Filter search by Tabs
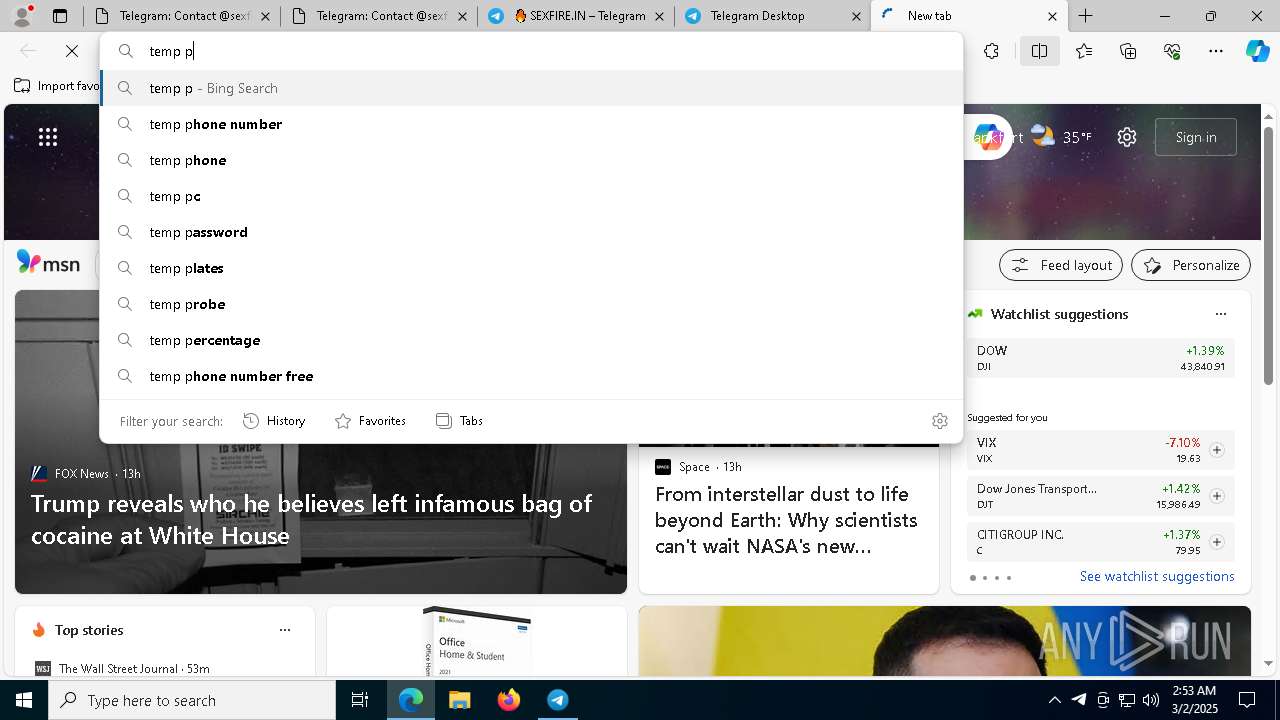Viewport: 1280px width, 720px height. point(460,421)
